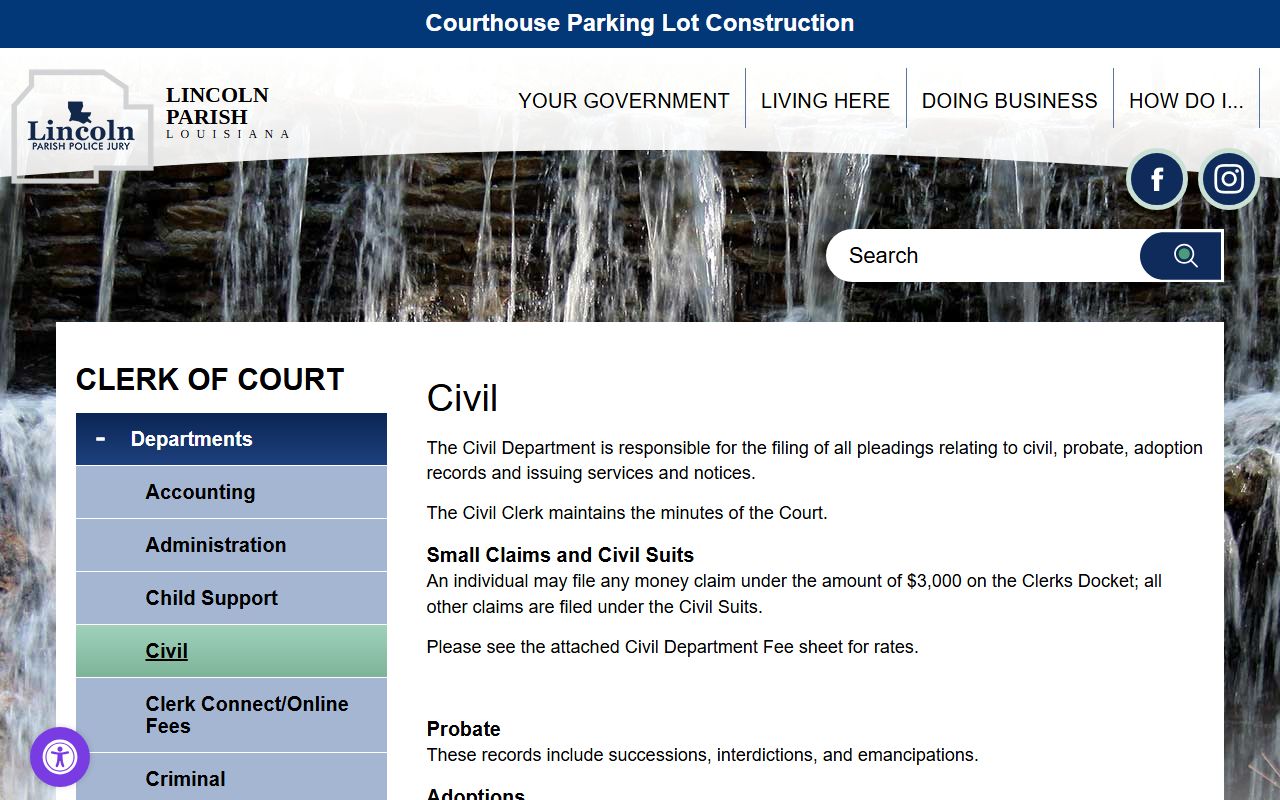Screen dimensions: 1280x800
Task: Open the Child Support department link
Action: point(231,598)
